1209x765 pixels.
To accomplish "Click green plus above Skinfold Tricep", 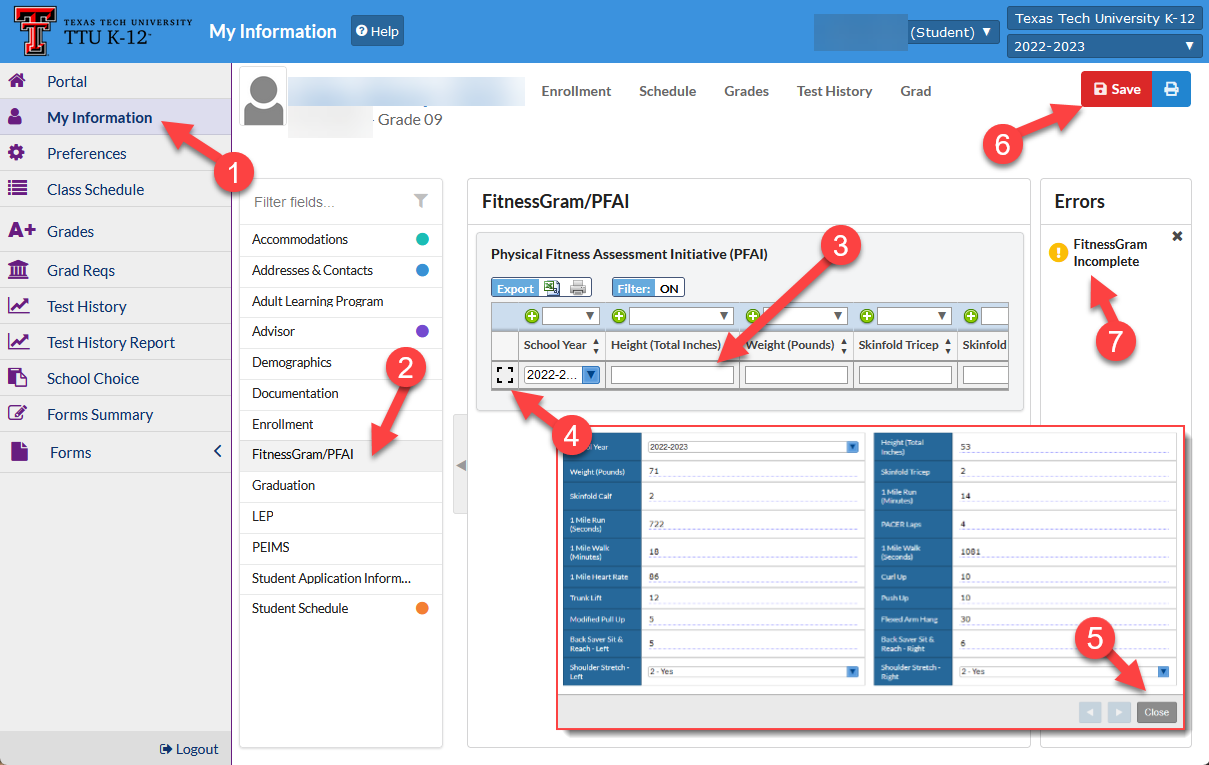I will (866, 316).
